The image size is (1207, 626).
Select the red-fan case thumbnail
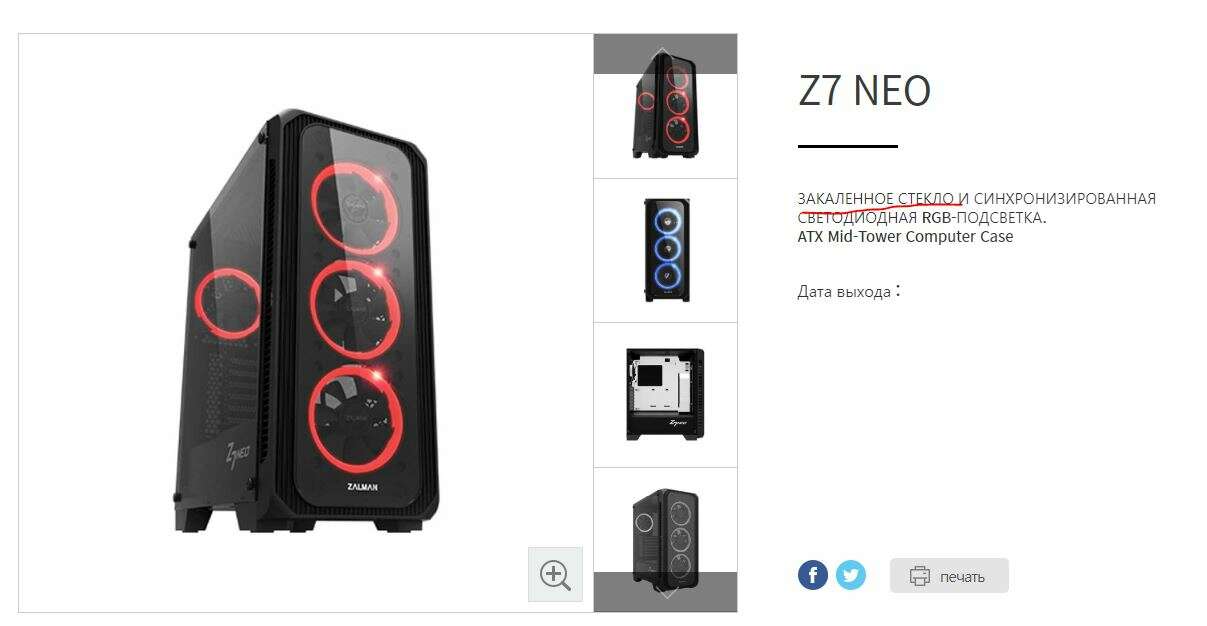tap(665, 106)
